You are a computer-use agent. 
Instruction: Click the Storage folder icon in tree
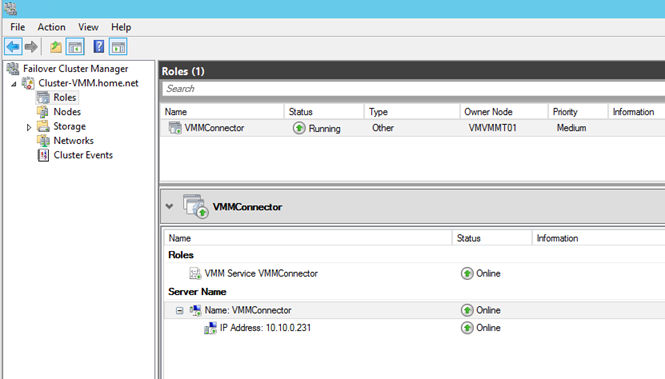click(43, 126)
